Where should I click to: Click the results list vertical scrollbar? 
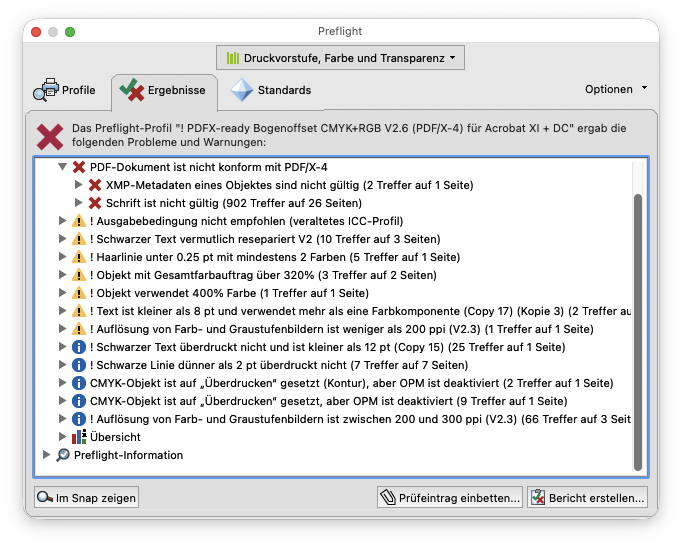638,332
